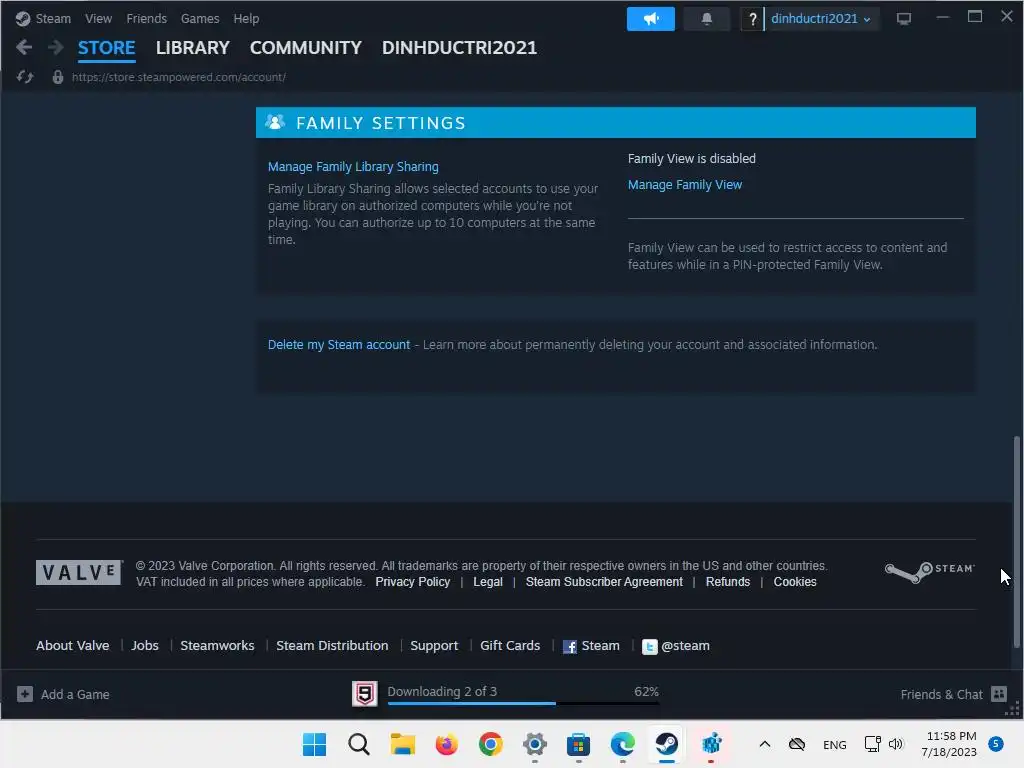Open the View menu
Viewport: 1024px width, 768px height.
point(98,18)
